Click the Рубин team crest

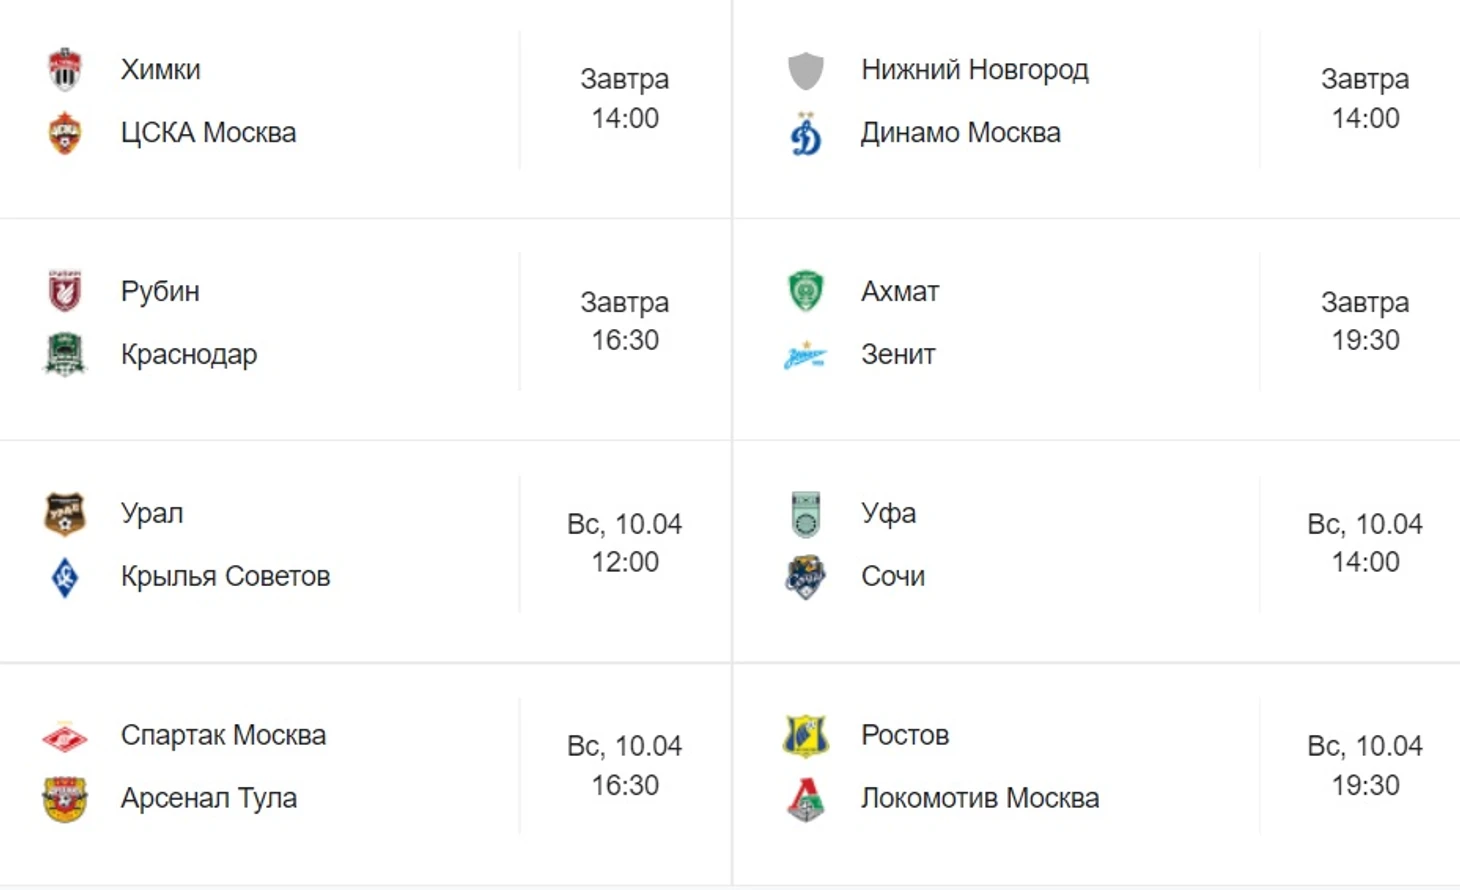click(65, 291)
